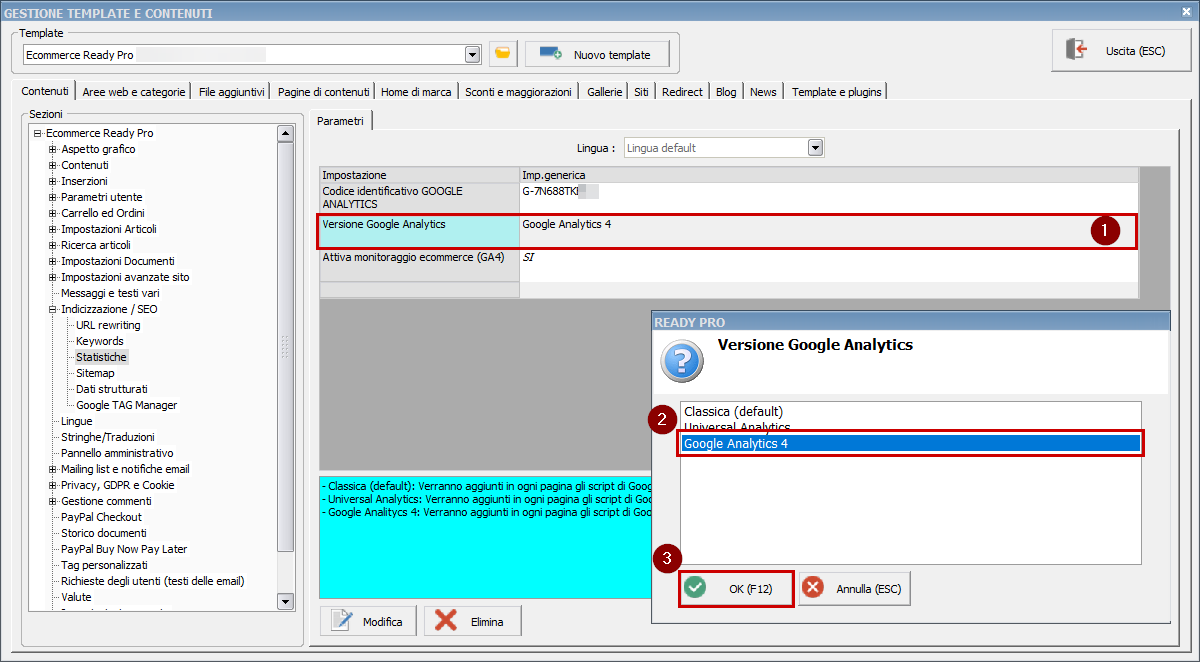This screenshot has width=1200, height=662.
Task: Select the Valute tree item
Action: click(76, 597)
